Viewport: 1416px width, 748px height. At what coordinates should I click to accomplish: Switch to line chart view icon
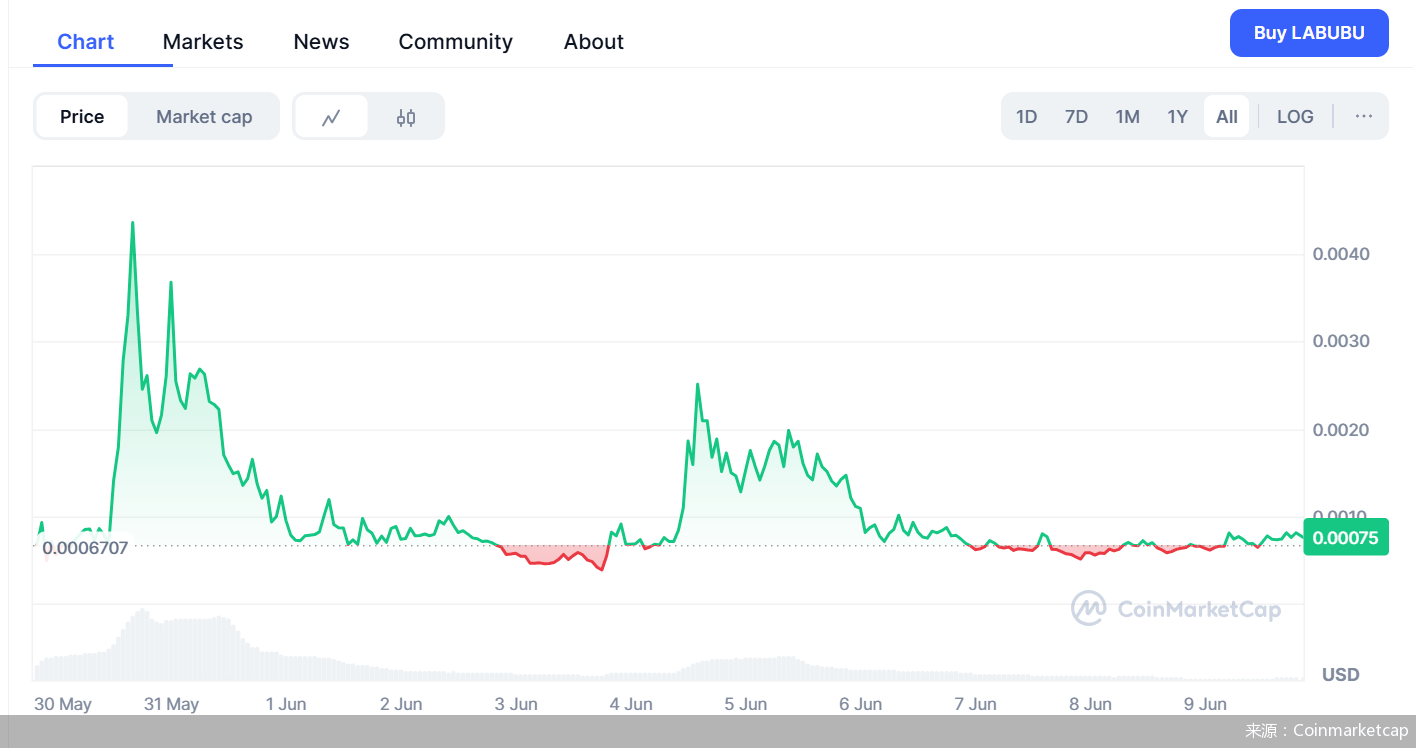point(331,117)
